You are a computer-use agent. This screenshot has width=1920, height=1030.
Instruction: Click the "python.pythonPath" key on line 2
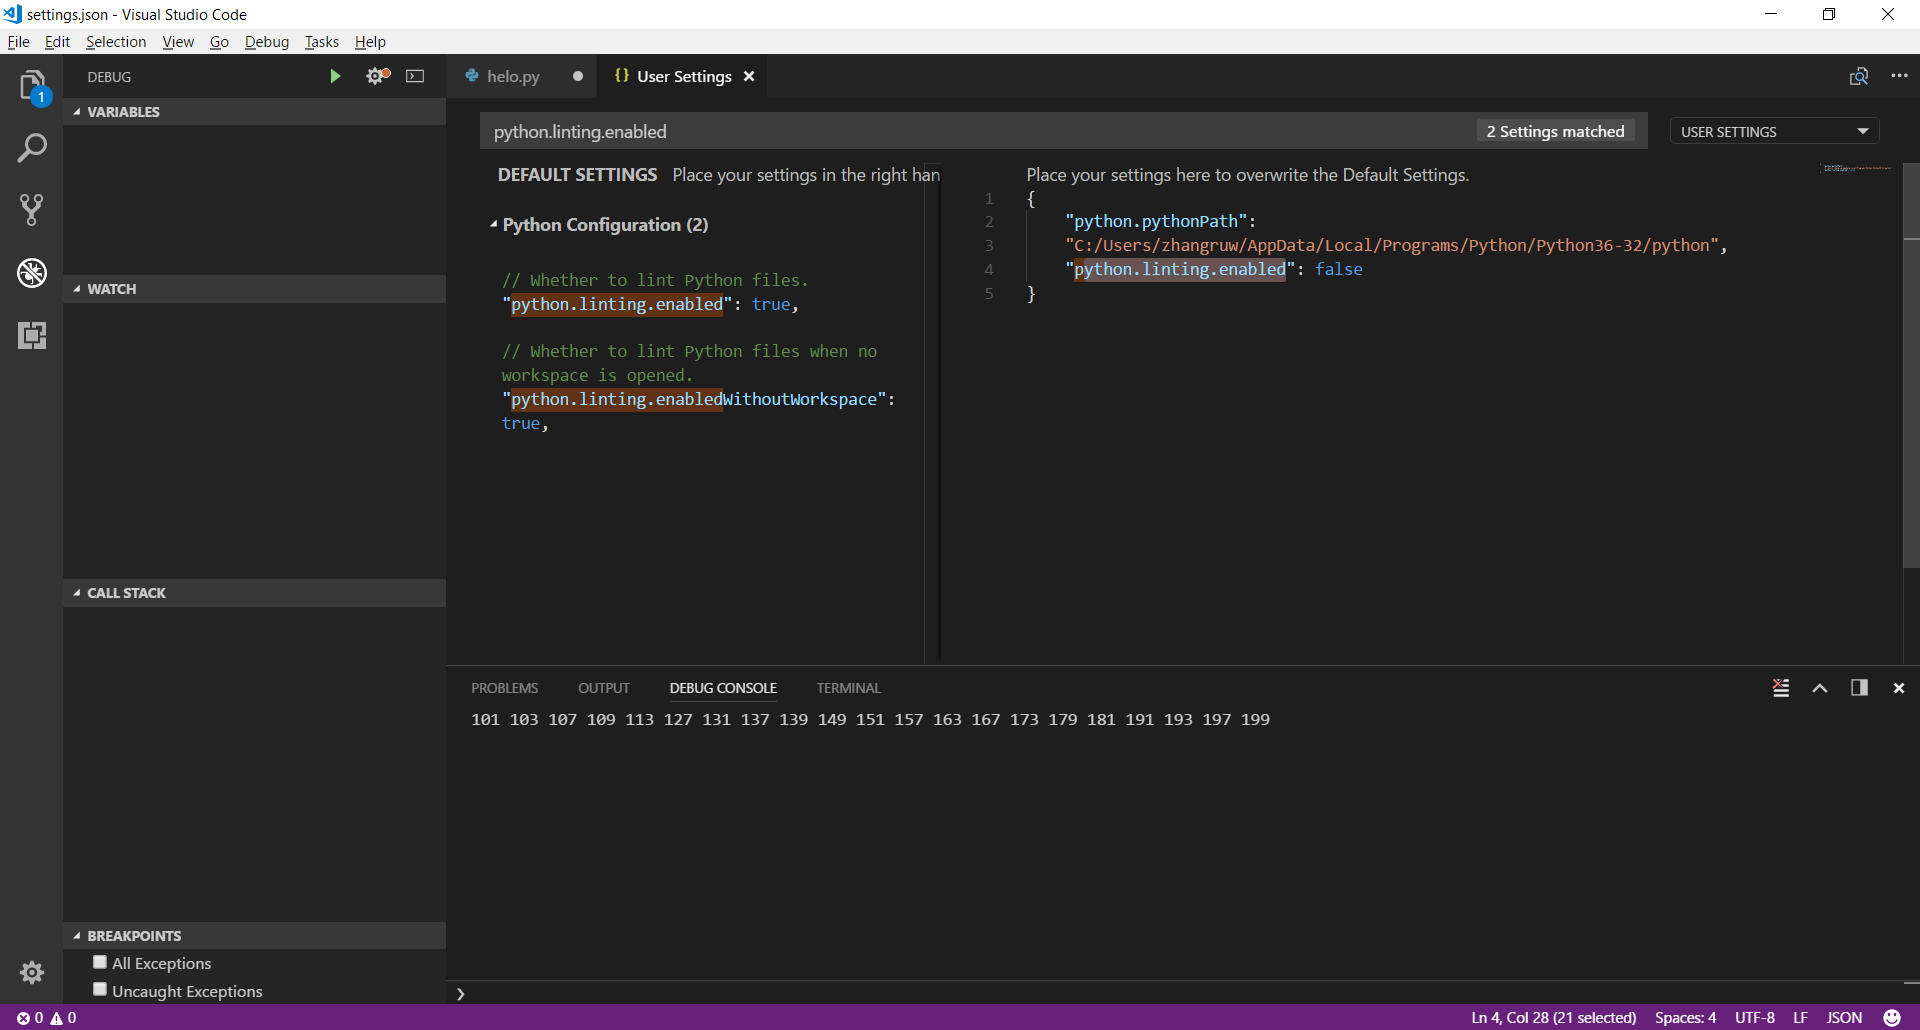(x=1156, y=221)
